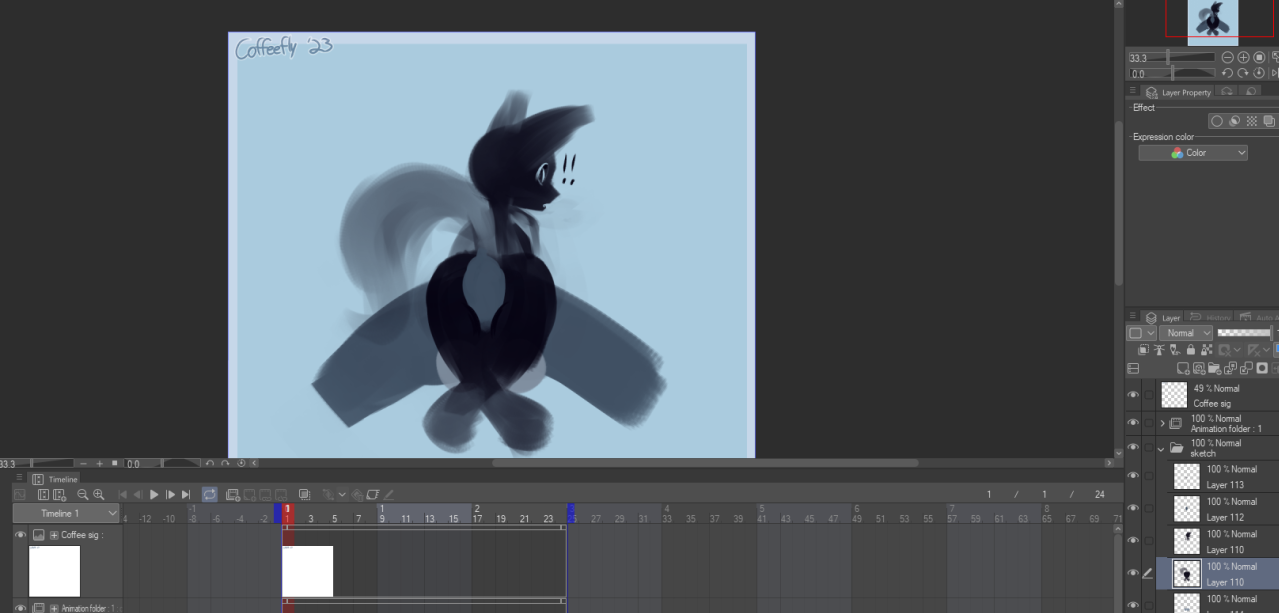The height and width of the screenshot is (613, 1279).
Task: Hide the sketch folder in layers
Action: pyautogui.click(x=1133, y=448)
